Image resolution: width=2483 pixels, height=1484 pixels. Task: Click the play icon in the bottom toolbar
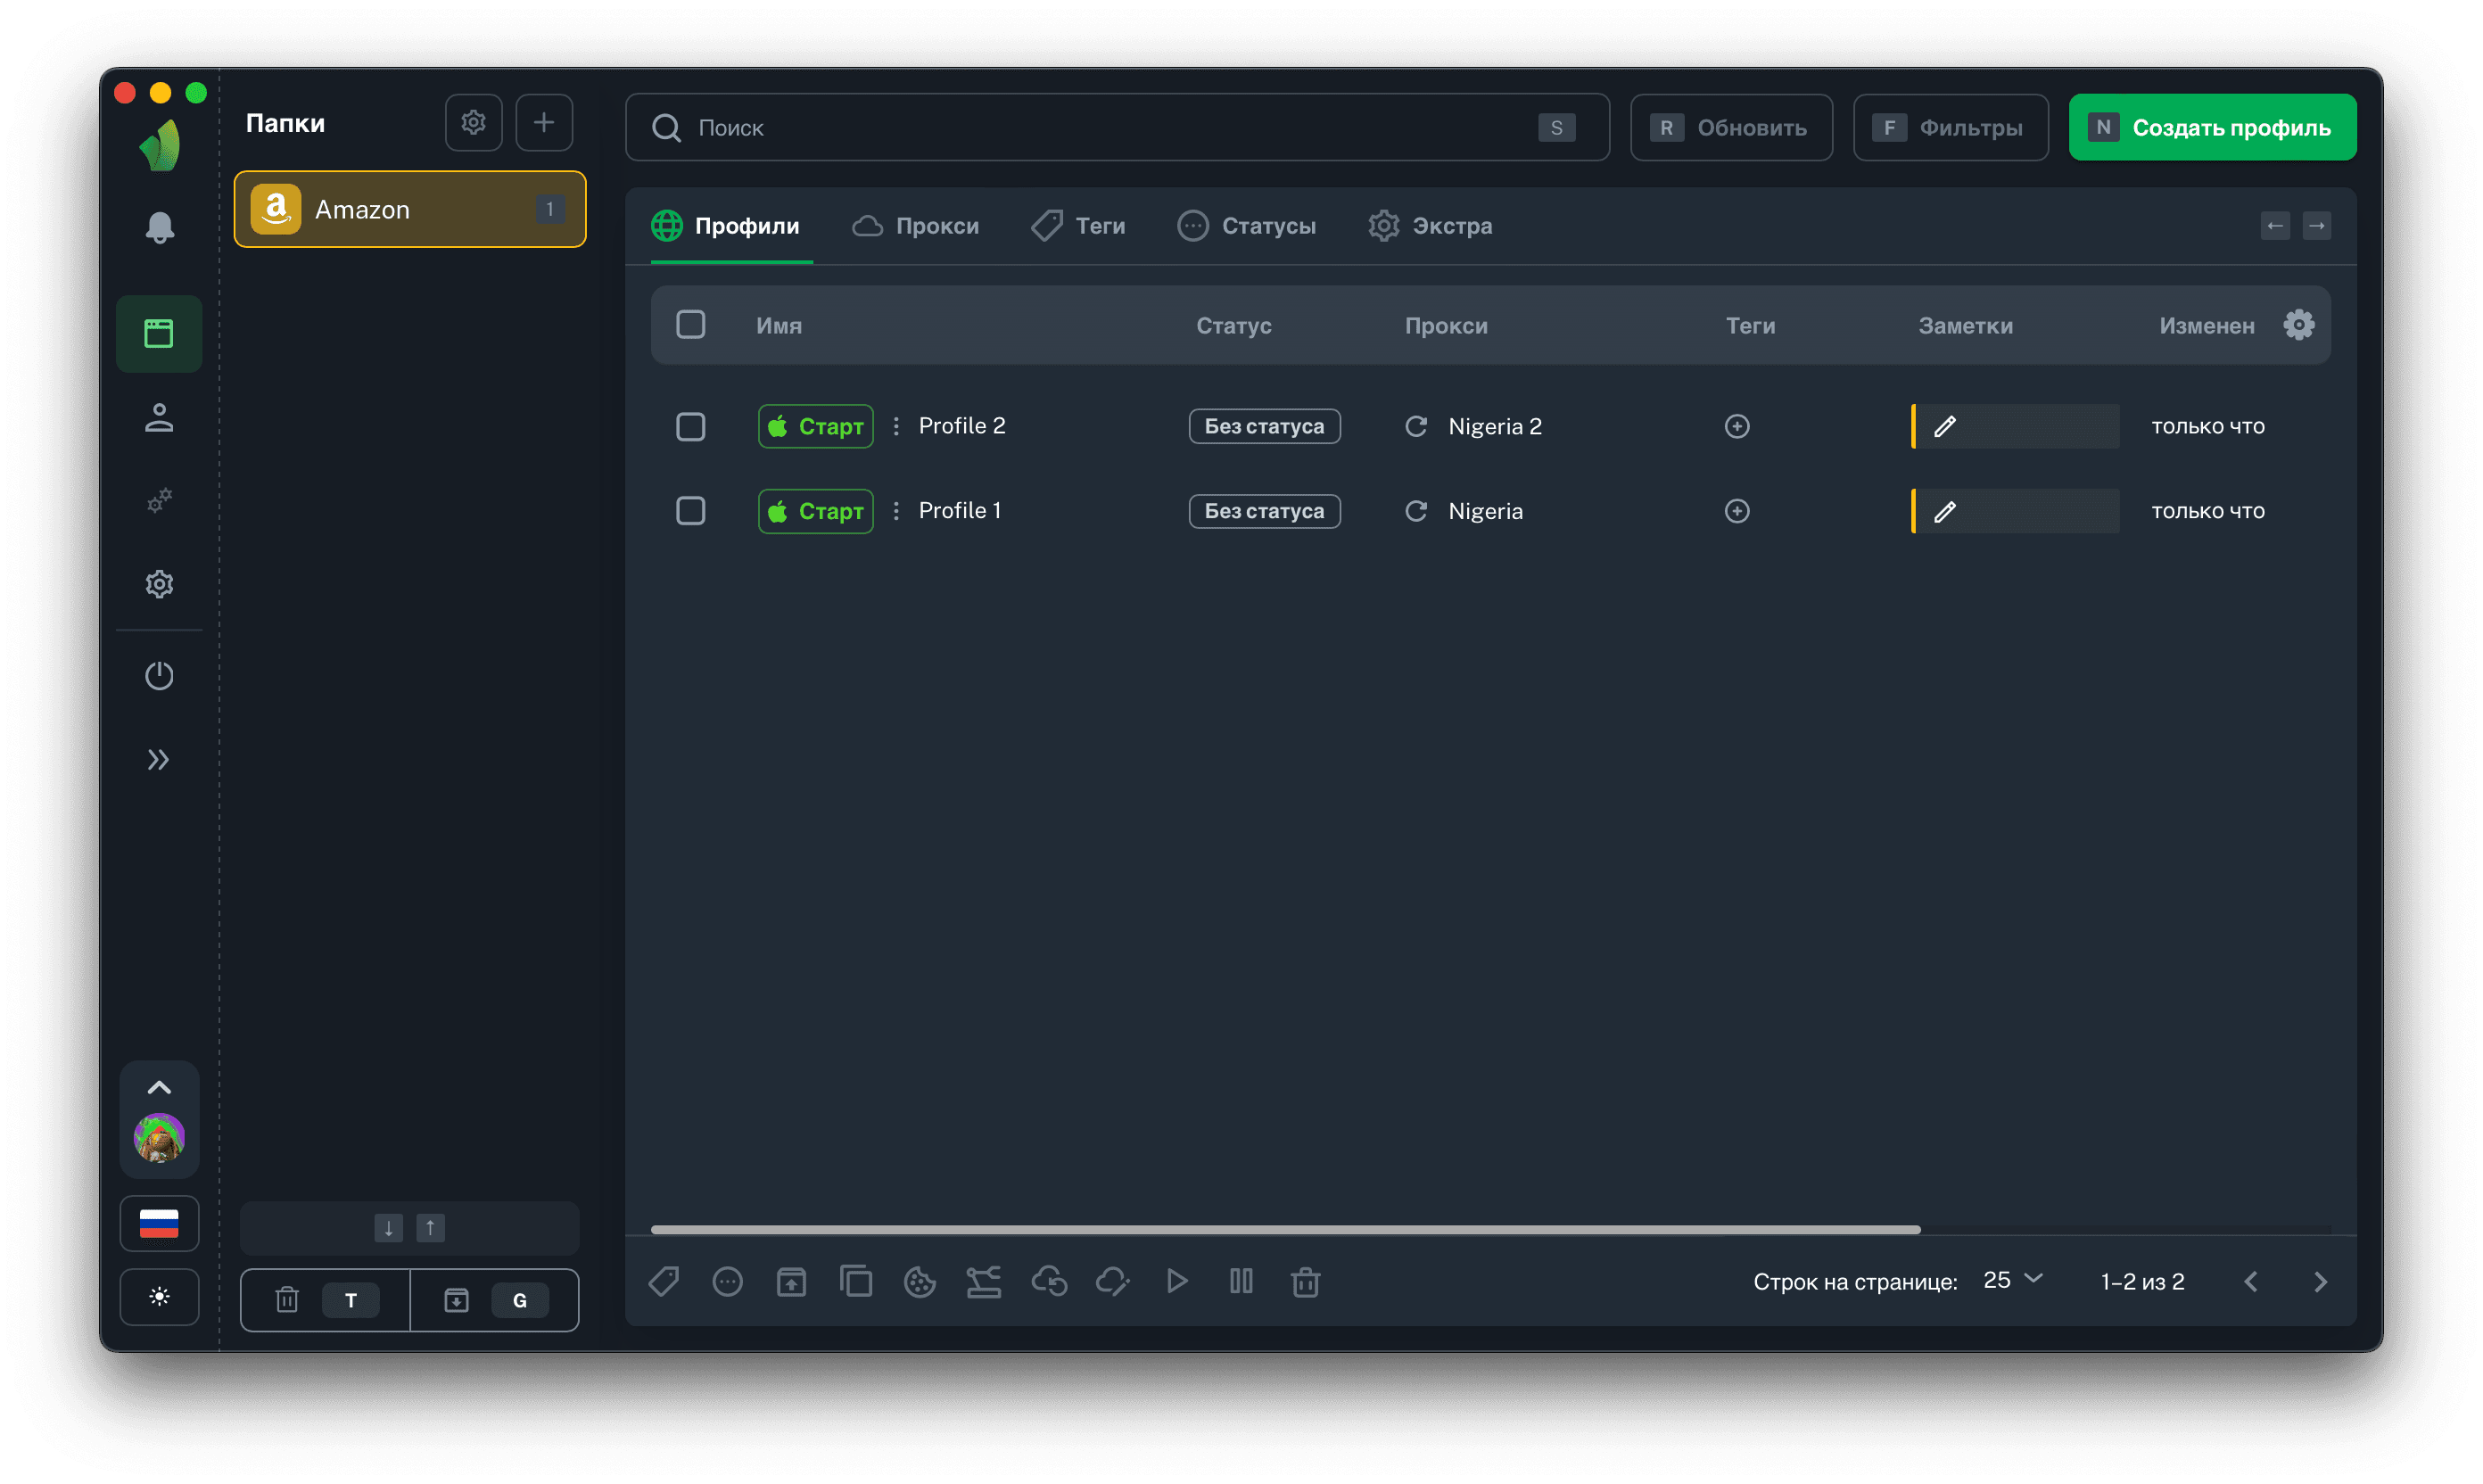pyautogui.click(x=1177, y=1281)
